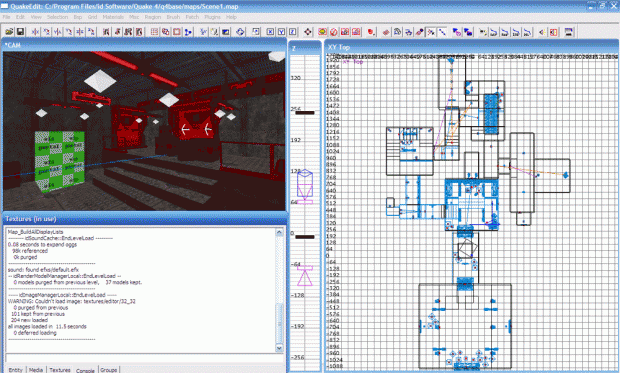Open the Groups tab
Image resolution: width=620 pixels, height=373 pixels.
pyautogui.click(x=108, y=370)
